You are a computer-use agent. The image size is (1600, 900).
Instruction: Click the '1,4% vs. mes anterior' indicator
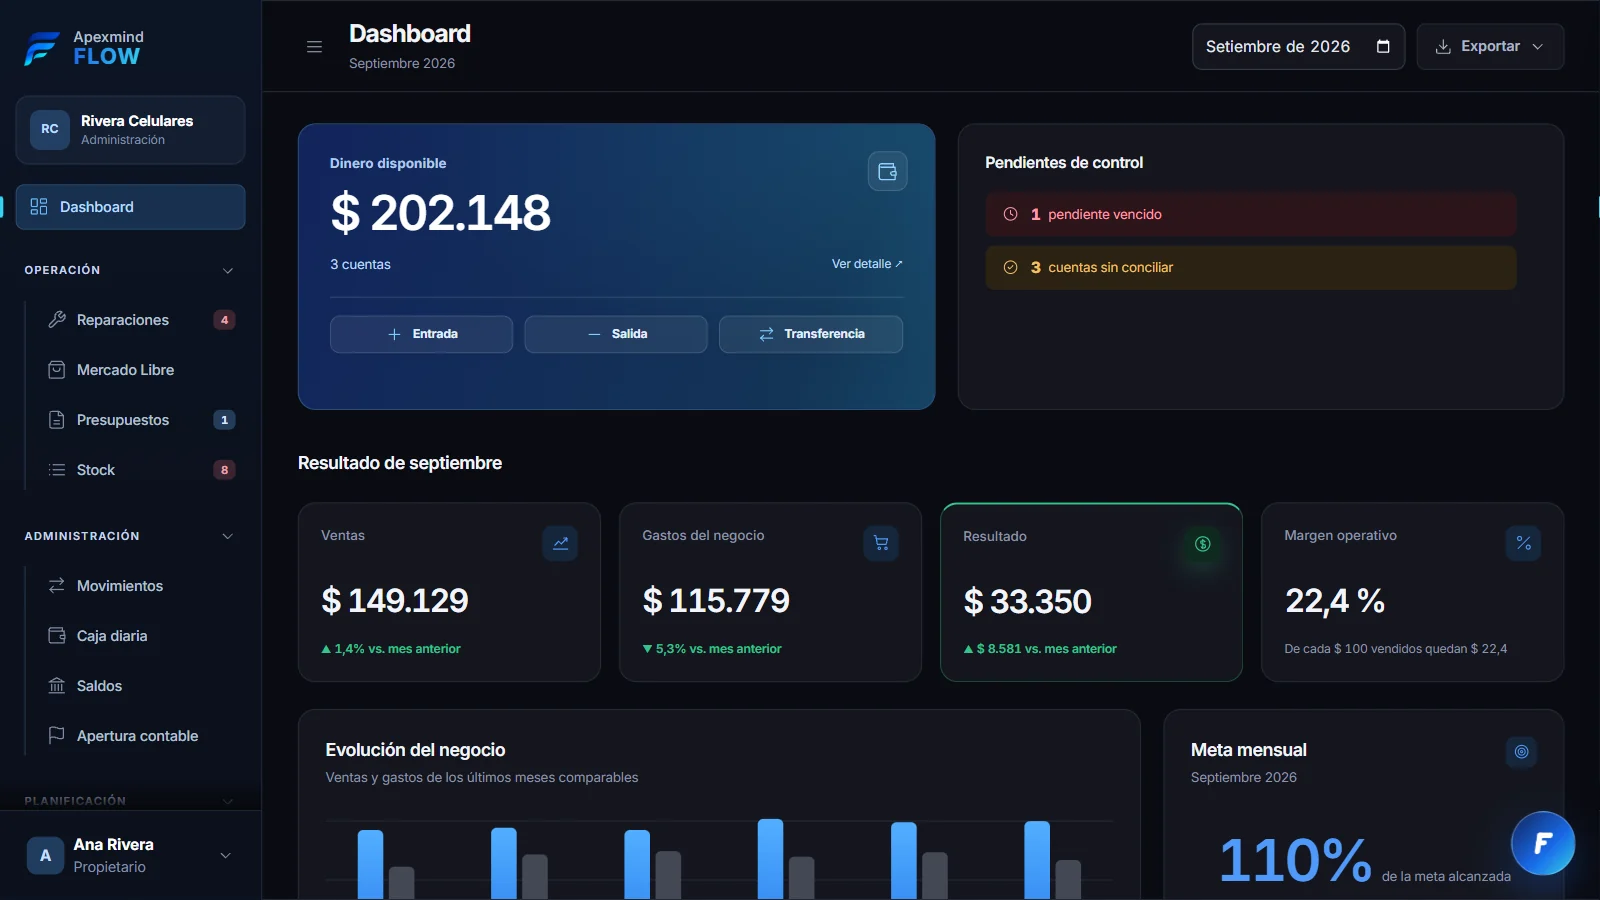391,649
